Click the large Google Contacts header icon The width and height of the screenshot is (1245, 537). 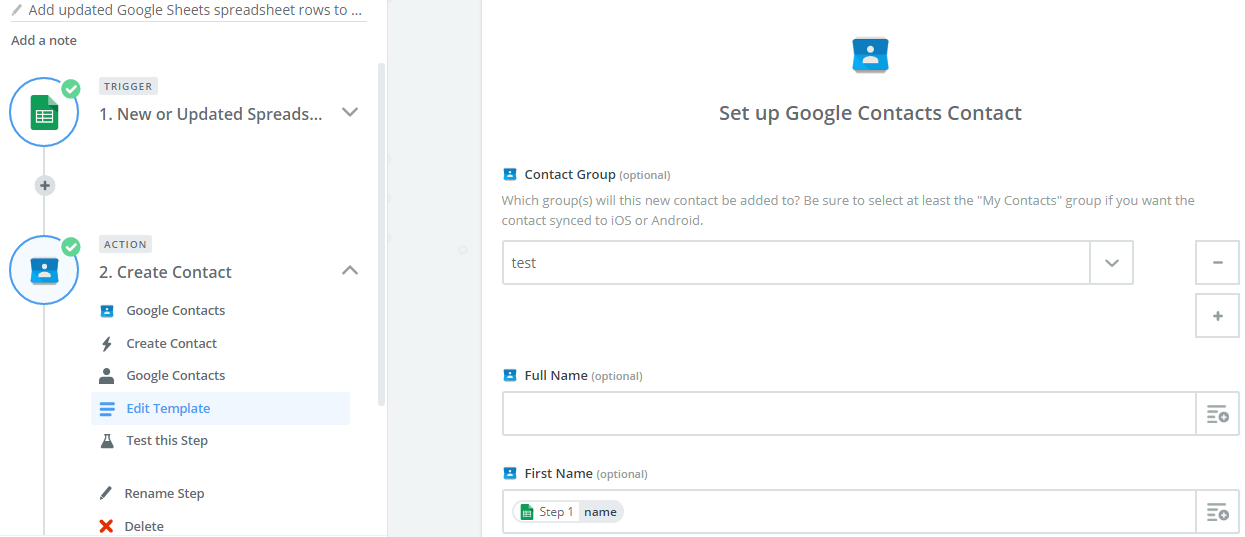click(870, 54)
